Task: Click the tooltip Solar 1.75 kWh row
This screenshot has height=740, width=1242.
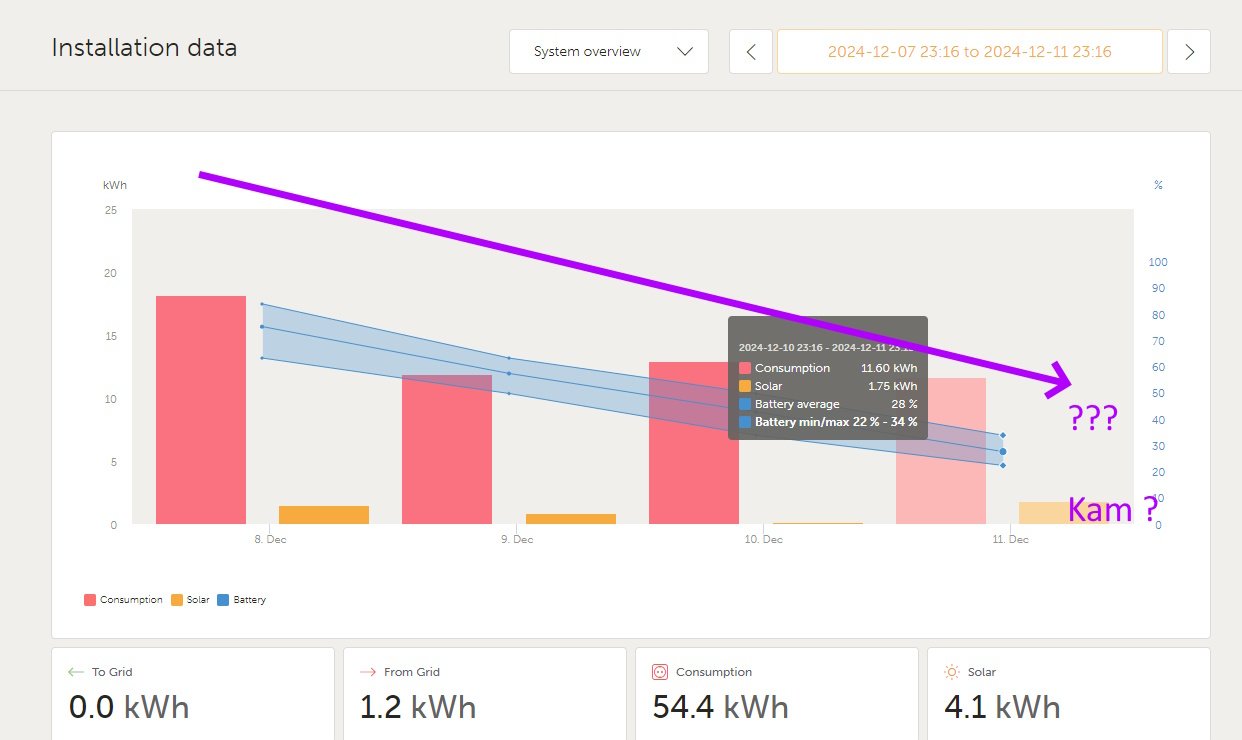Action: click(828, 386)
